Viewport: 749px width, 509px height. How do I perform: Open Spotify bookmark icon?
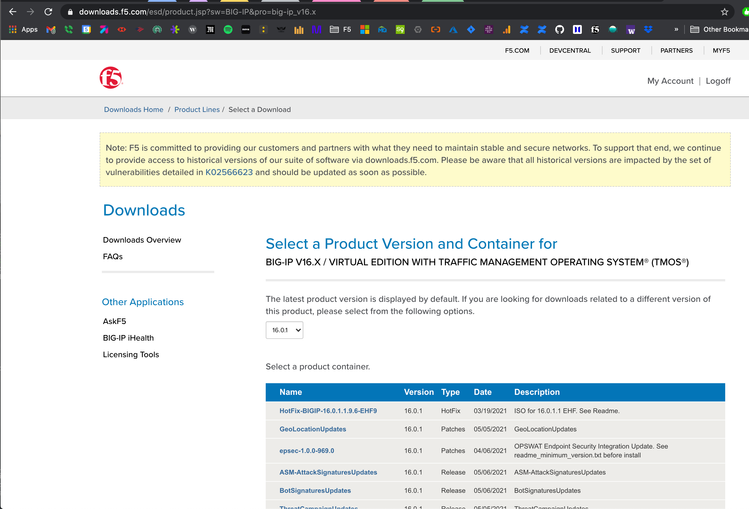[228, 30]
